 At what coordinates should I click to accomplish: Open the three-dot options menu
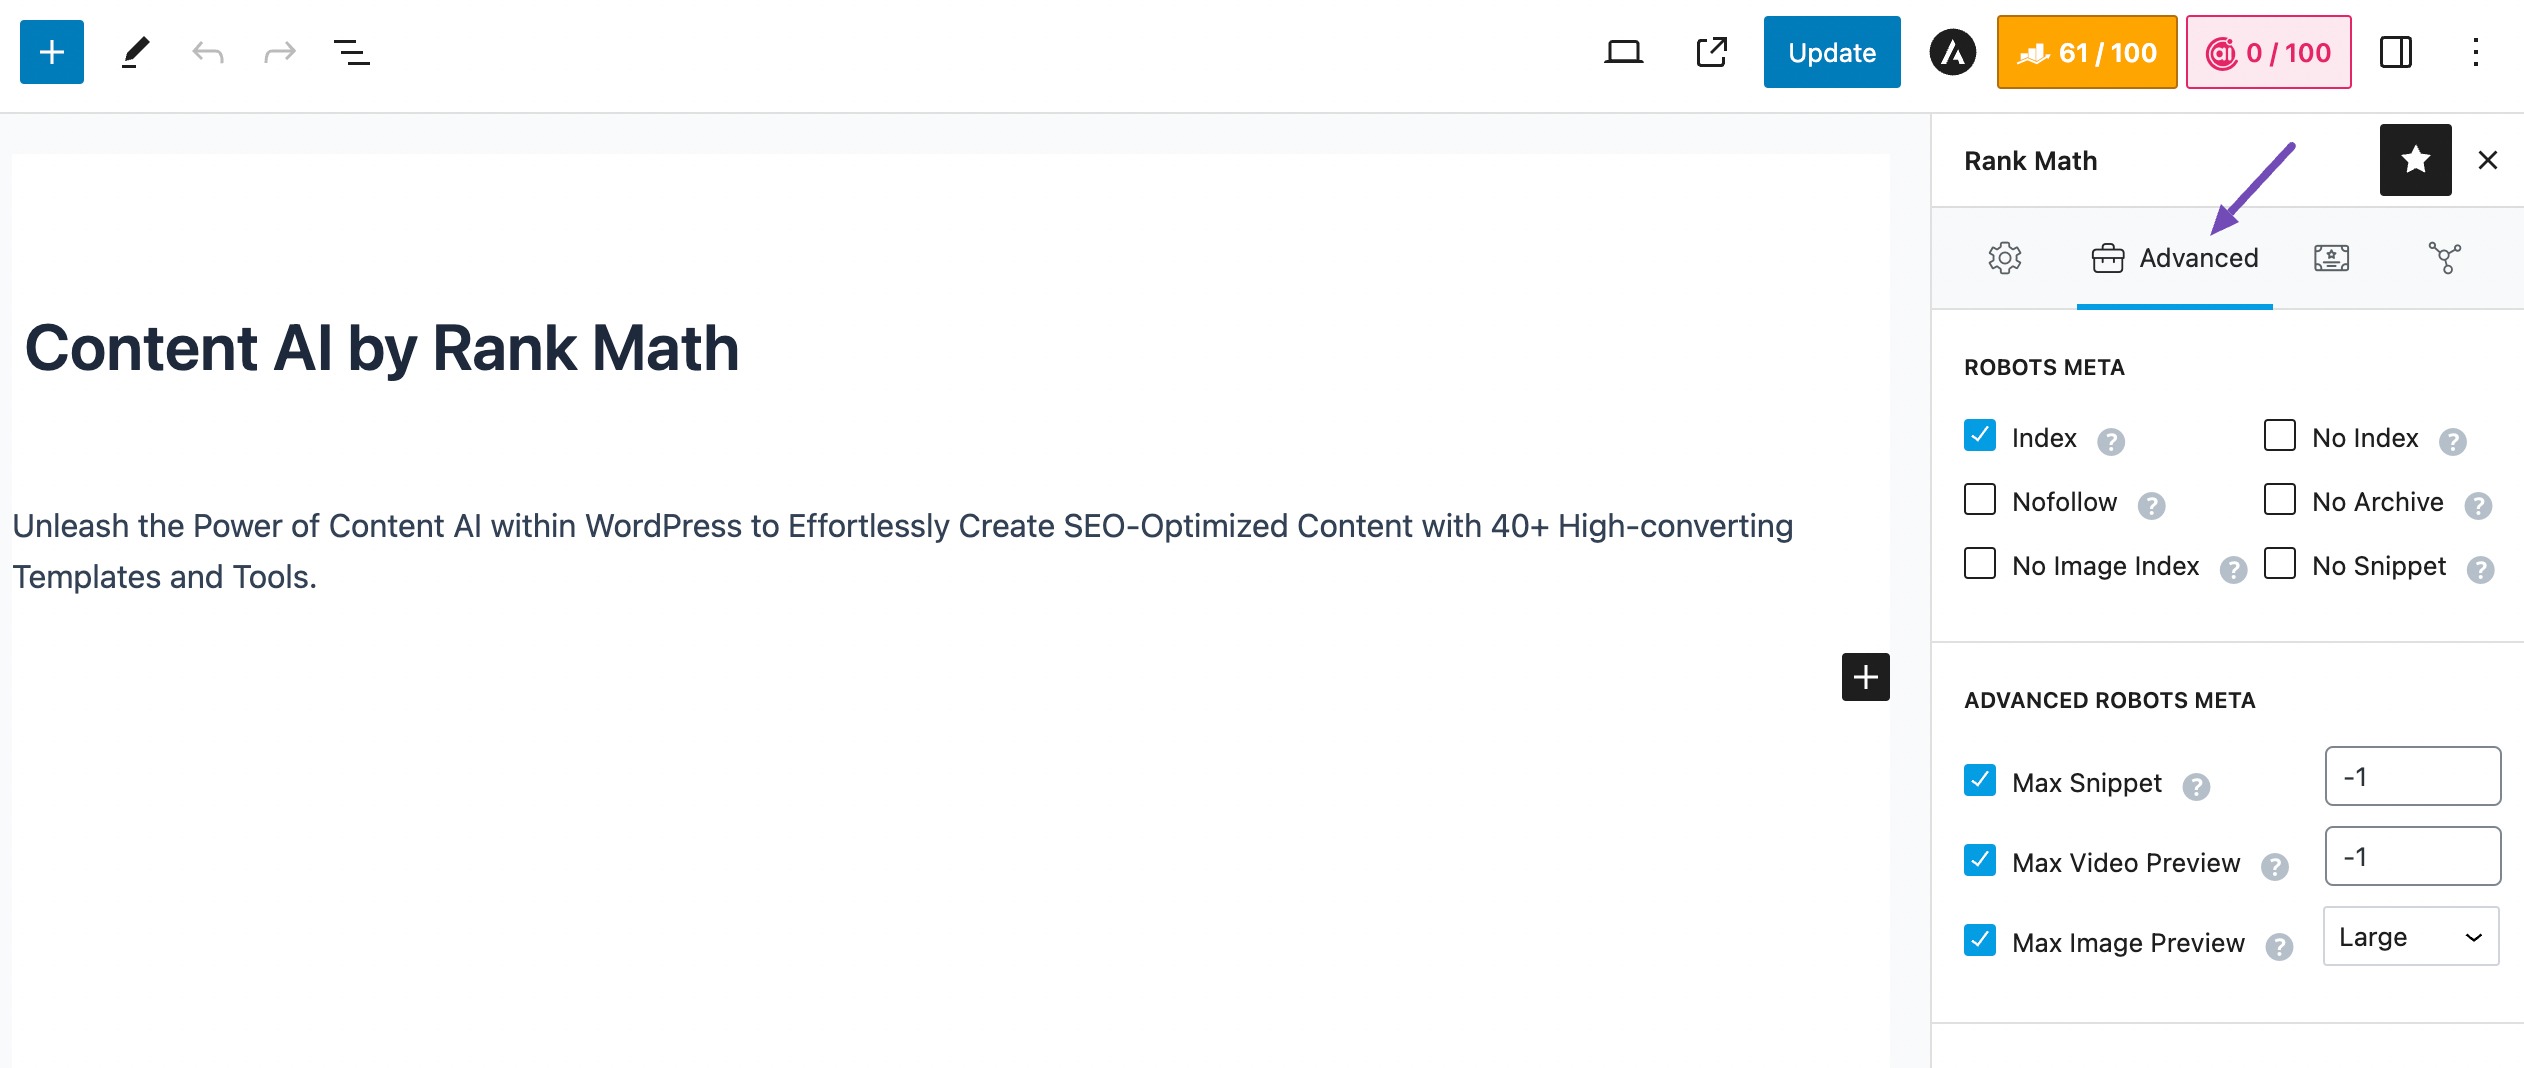pyautogui.click(x=2476, y=52)
